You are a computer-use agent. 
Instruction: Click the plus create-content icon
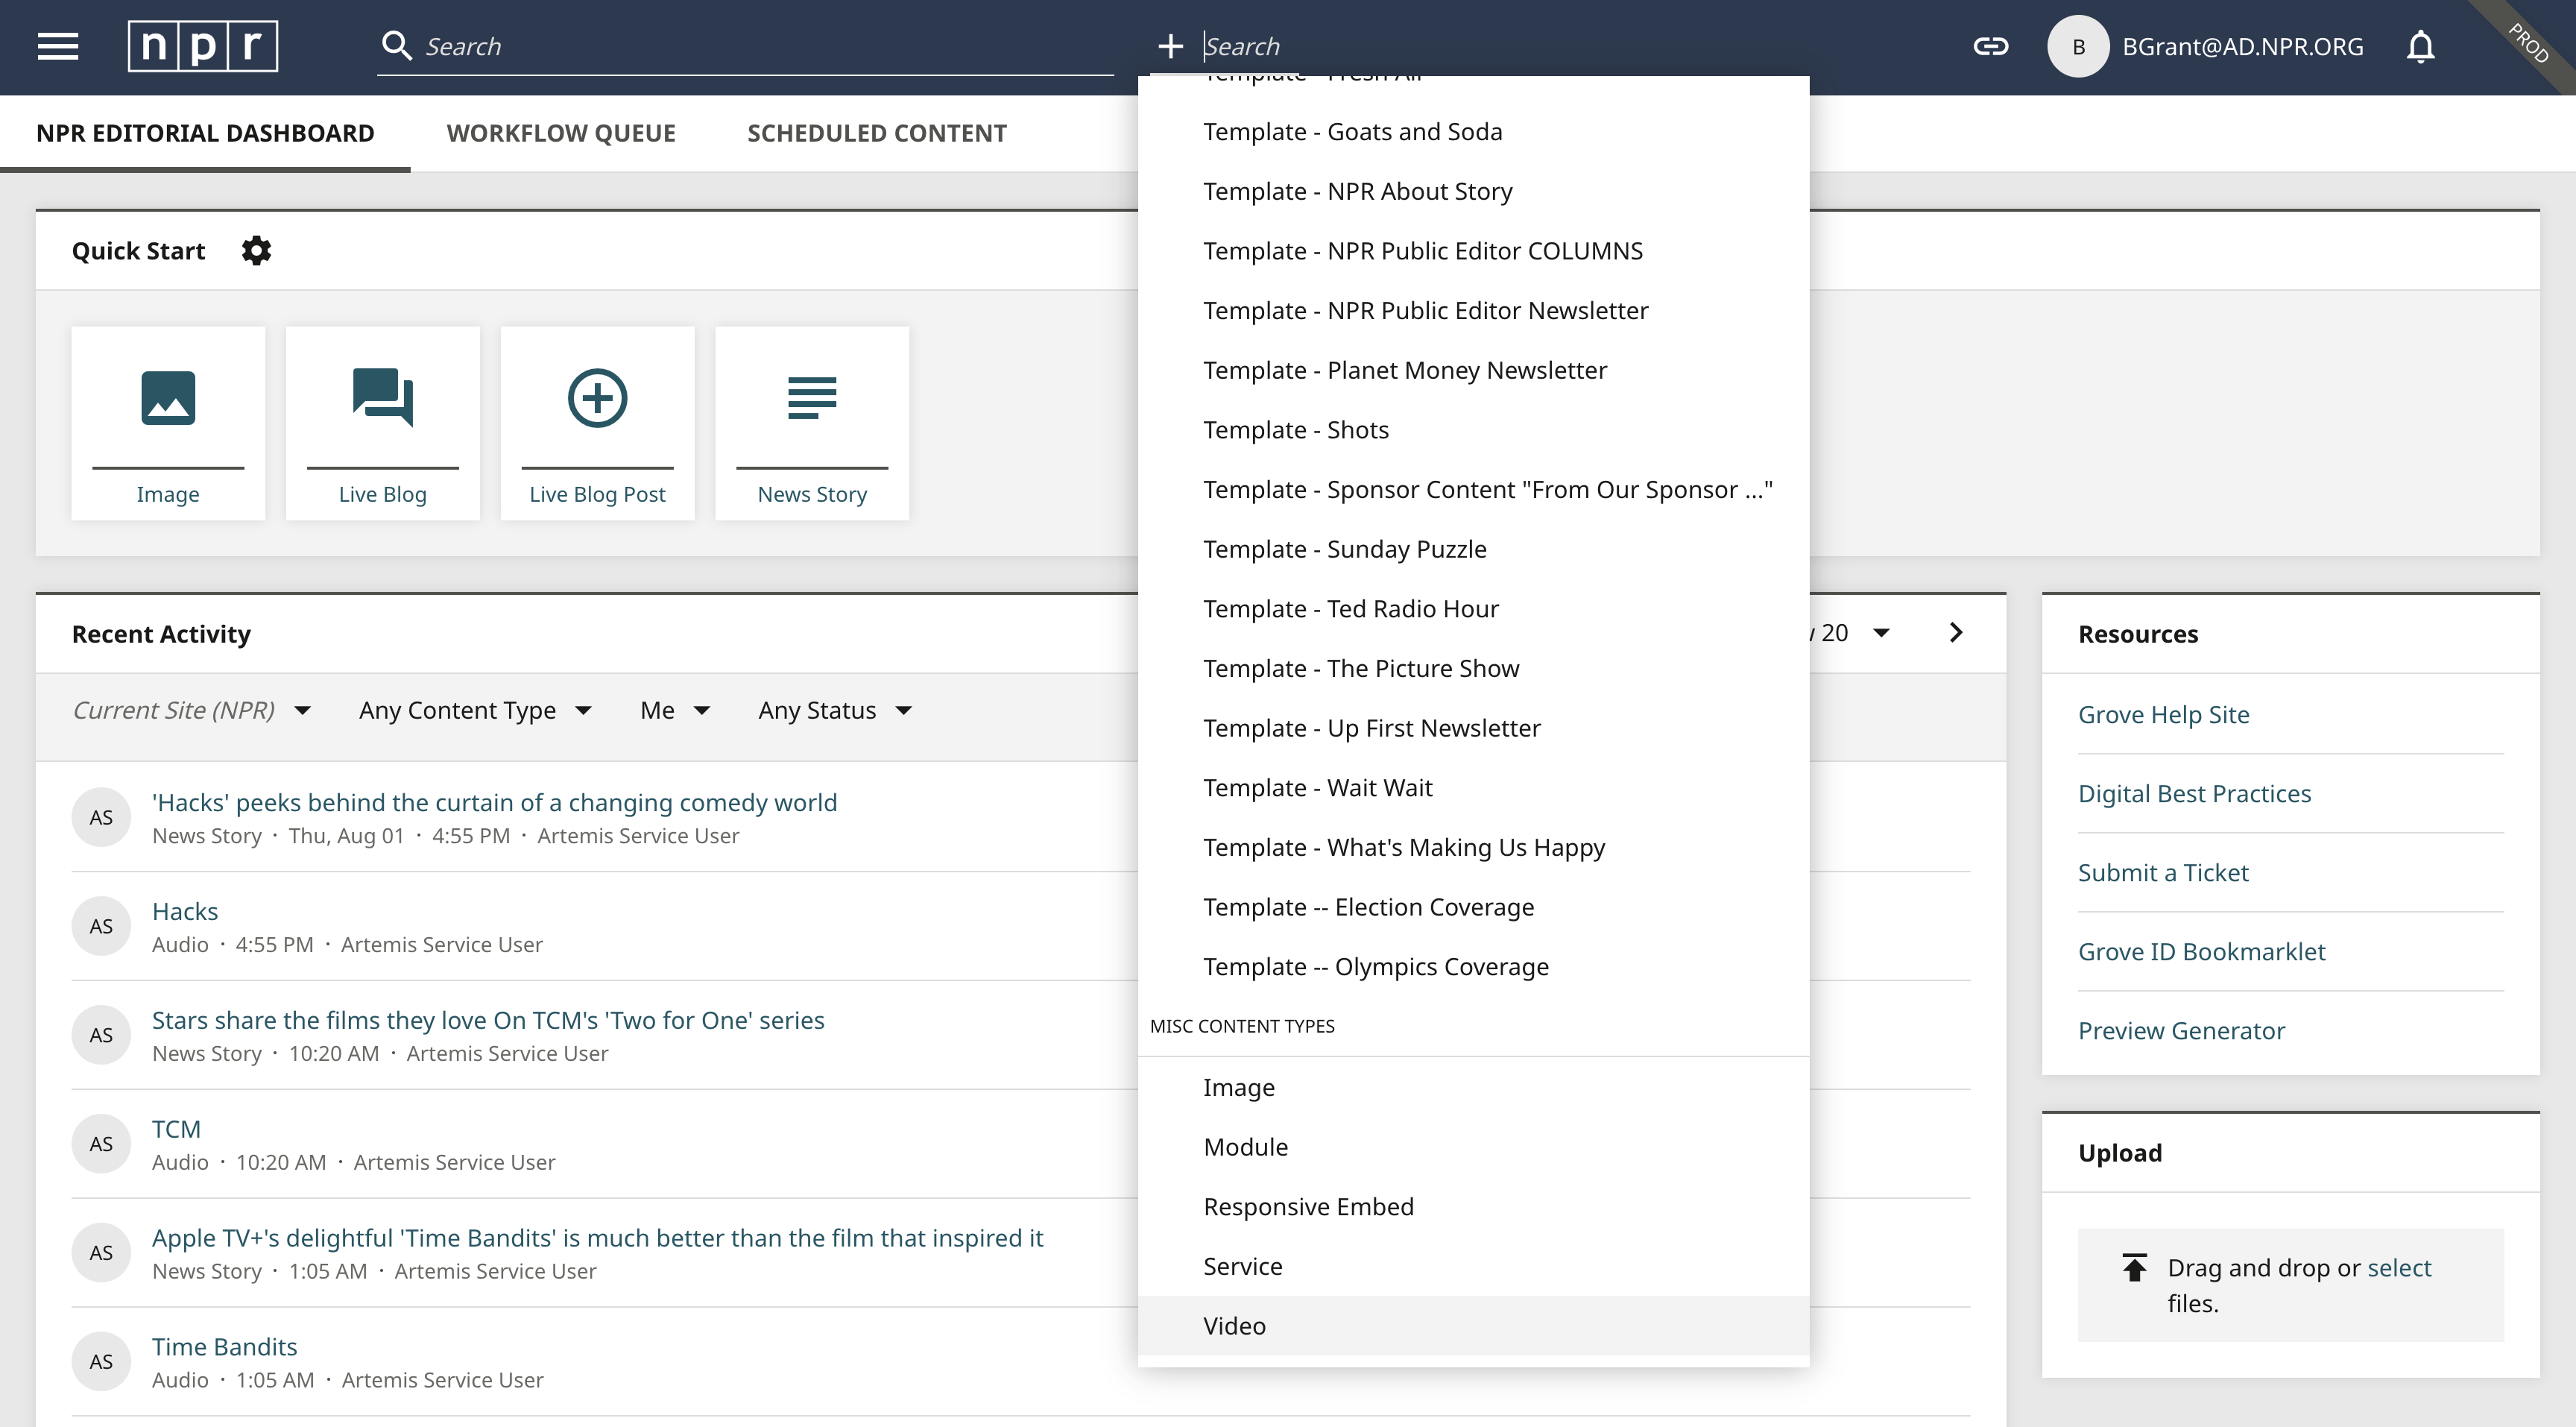[1170, 46]
